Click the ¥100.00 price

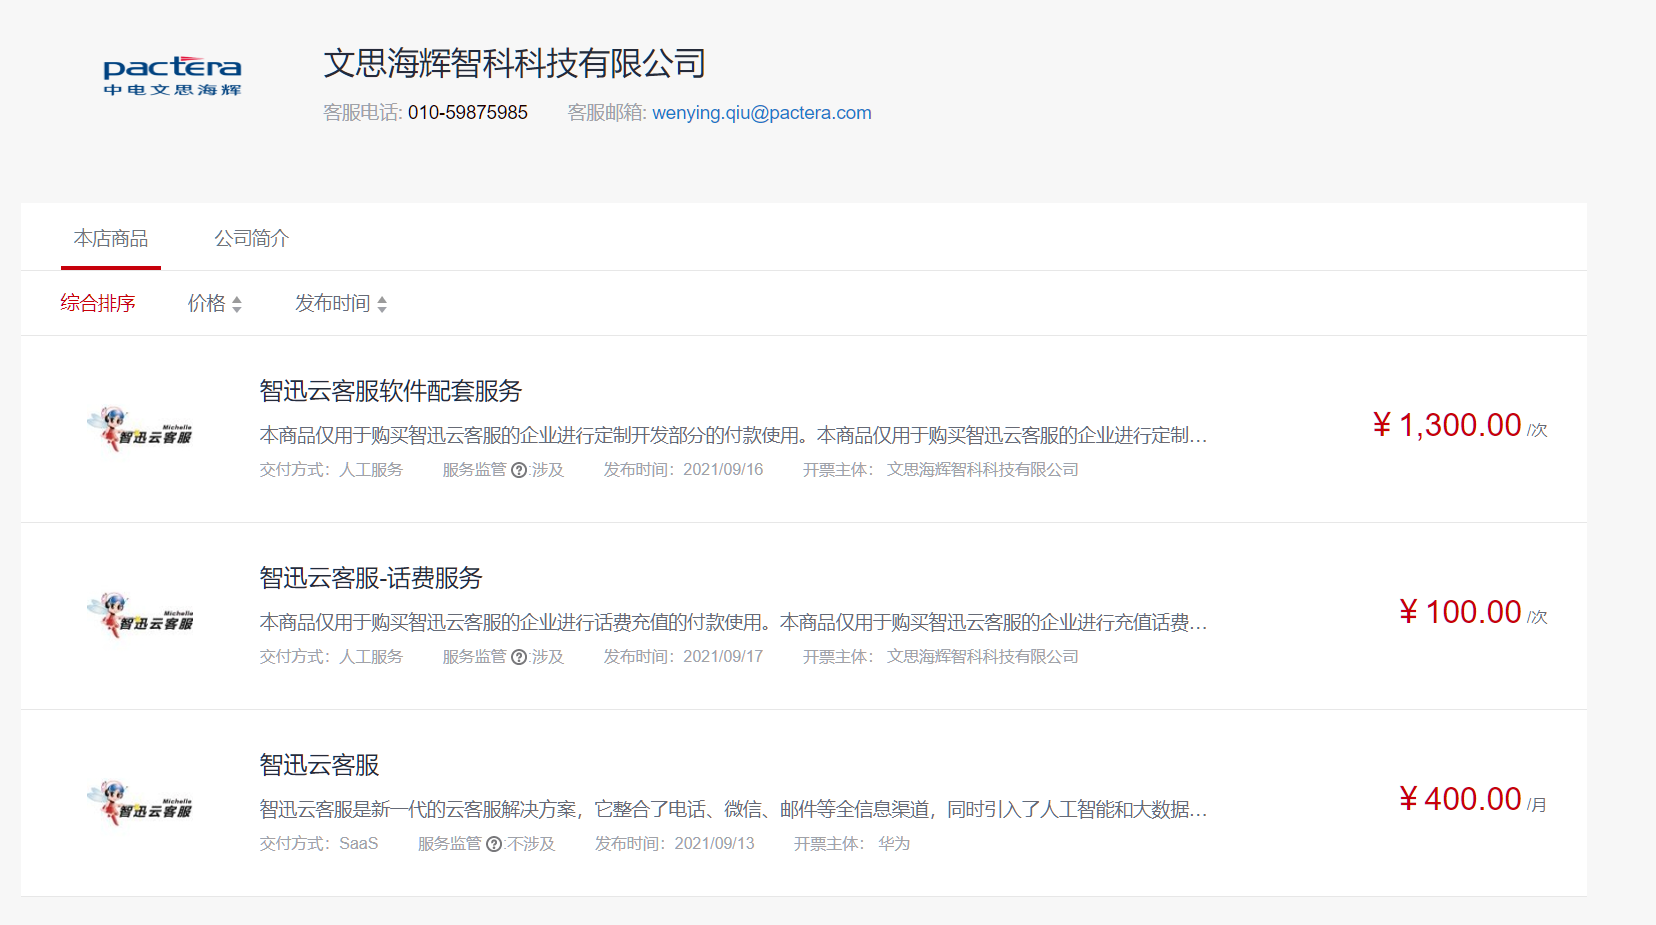tap(1460, 612)
